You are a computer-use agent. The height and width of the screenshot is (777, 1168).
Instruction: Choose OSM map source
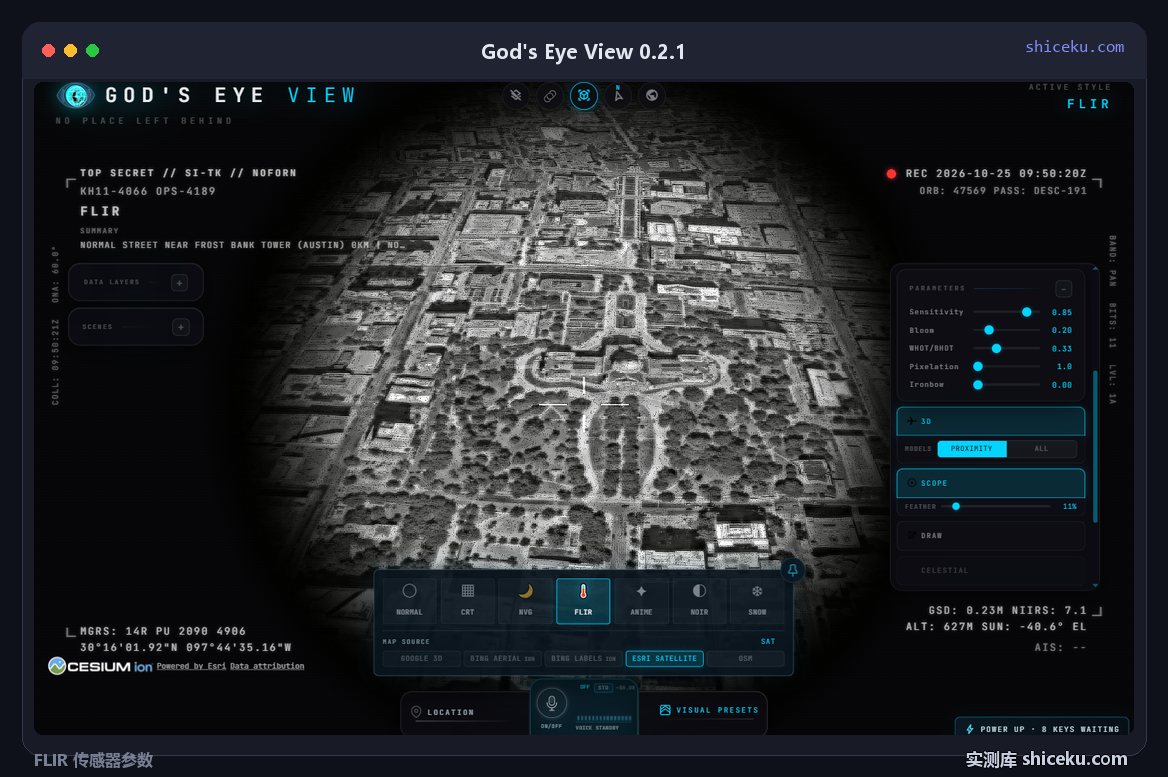(x=746, y=659)
